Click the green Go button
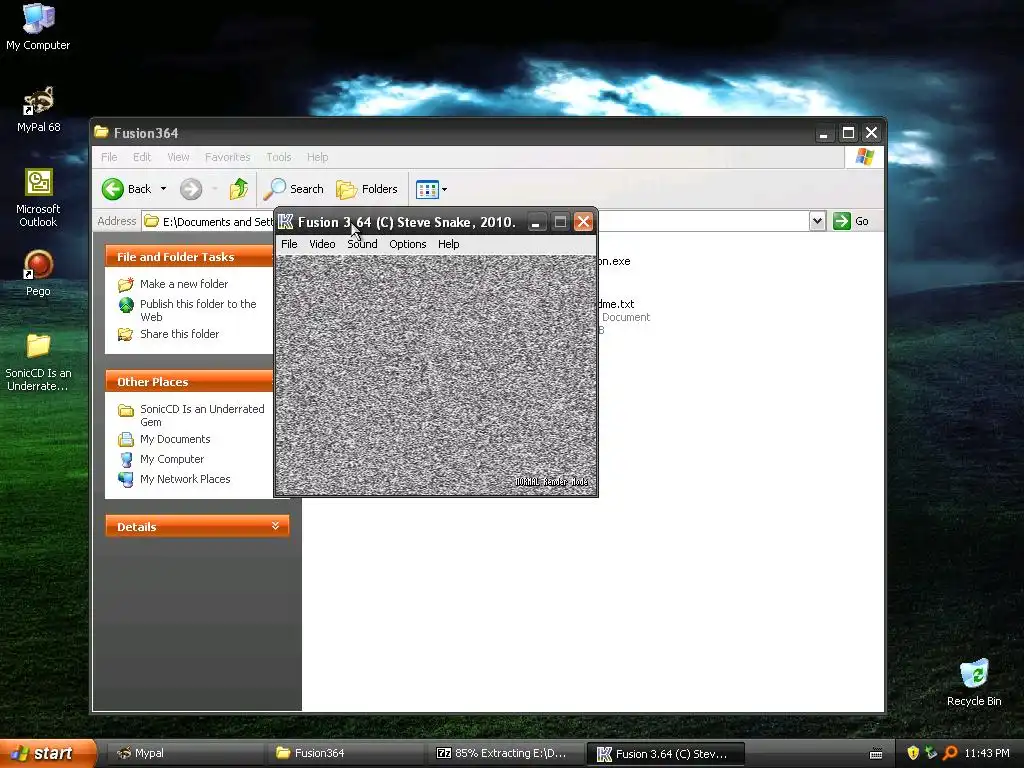Screen dimensions: 1024x768 (851, 221)
